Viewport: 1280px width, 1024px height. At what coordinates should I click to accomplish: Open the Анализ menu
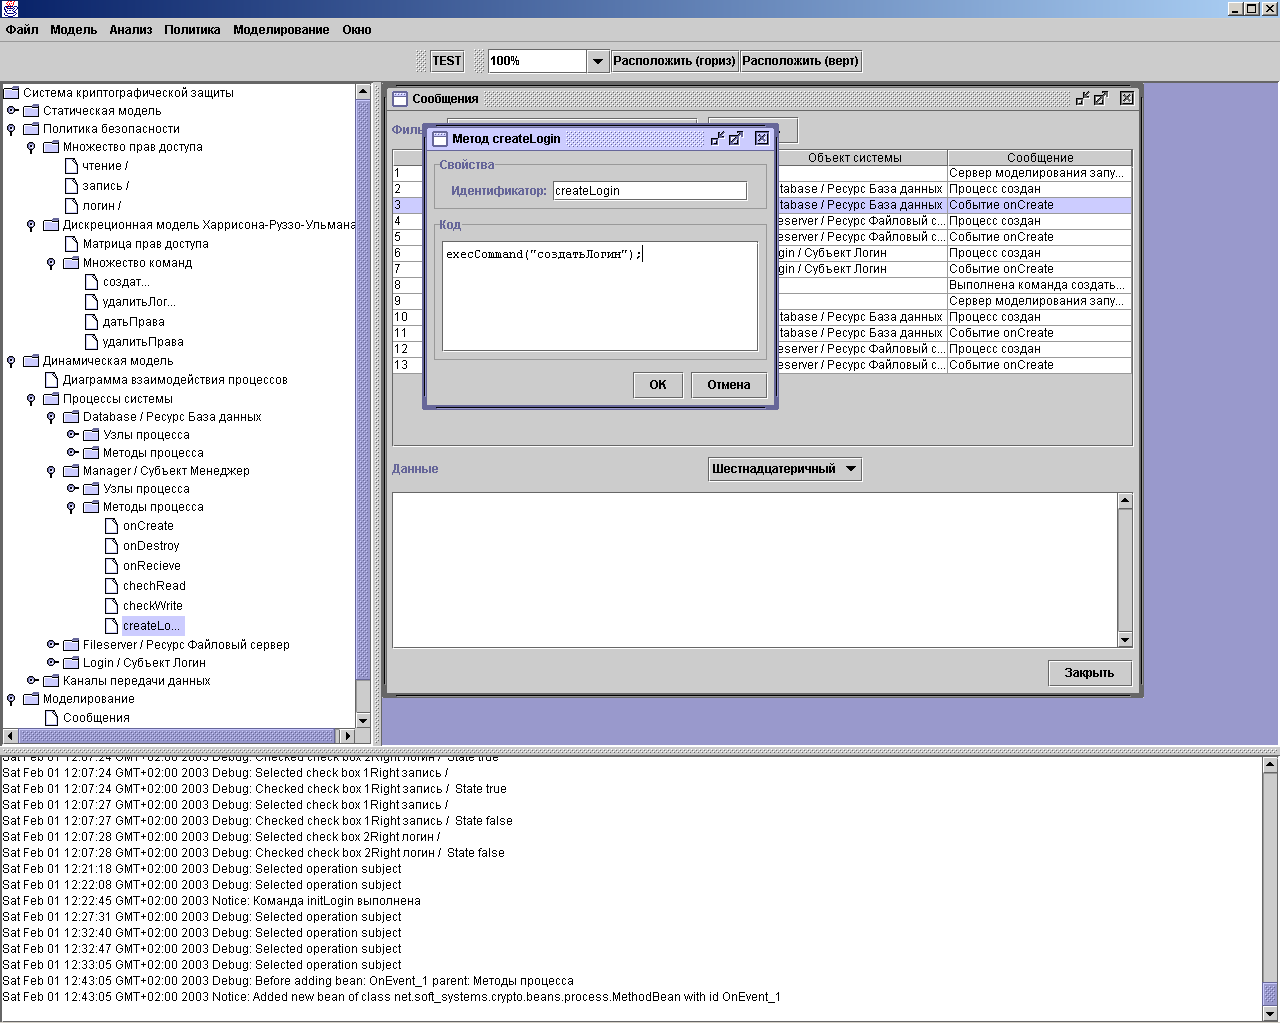pyautogui.click(x=131, y=30)
